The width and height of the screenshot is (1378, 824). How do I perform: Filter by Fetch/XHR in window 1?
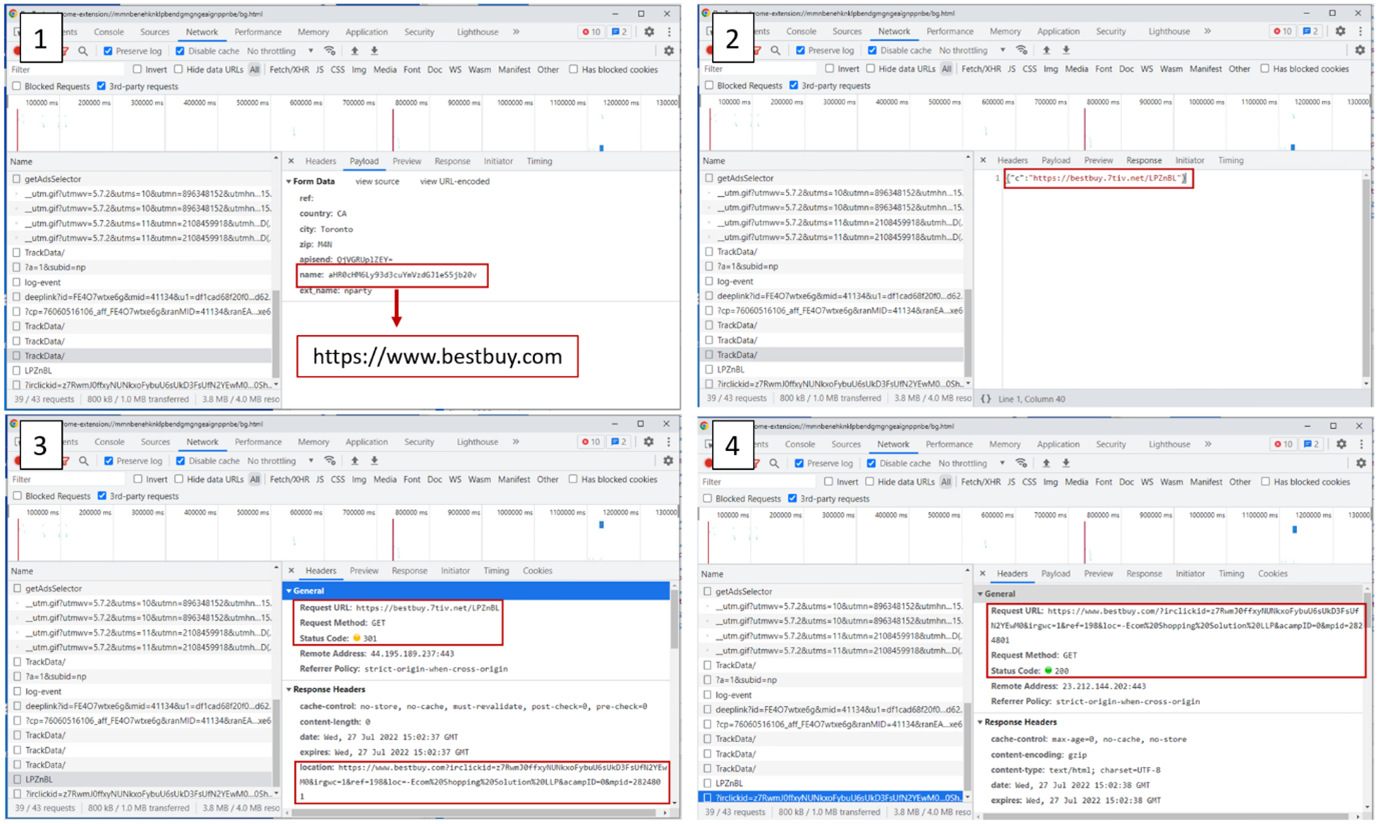click(x=289, y=70)
